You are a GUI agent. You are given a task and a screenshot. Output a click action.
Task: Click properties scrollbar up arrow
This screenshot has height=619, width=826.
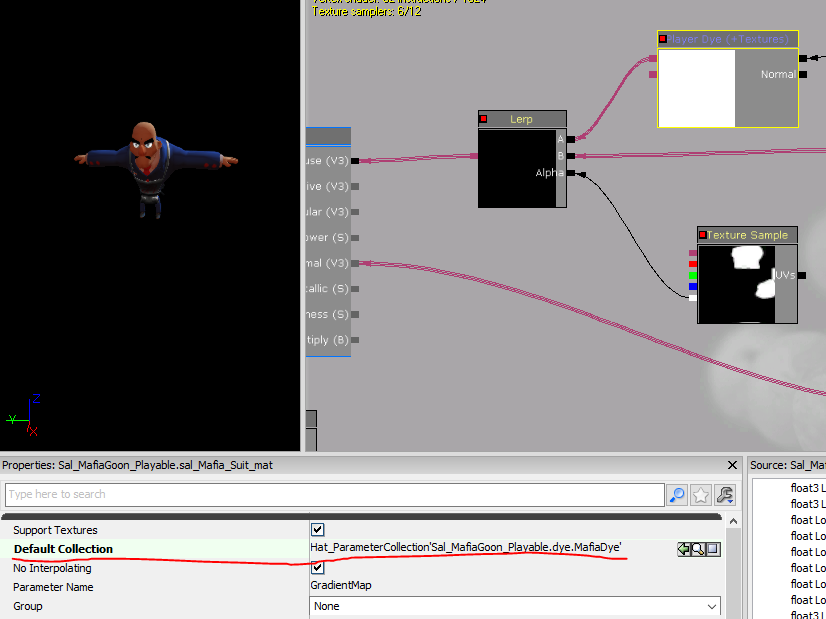(733, 522)
